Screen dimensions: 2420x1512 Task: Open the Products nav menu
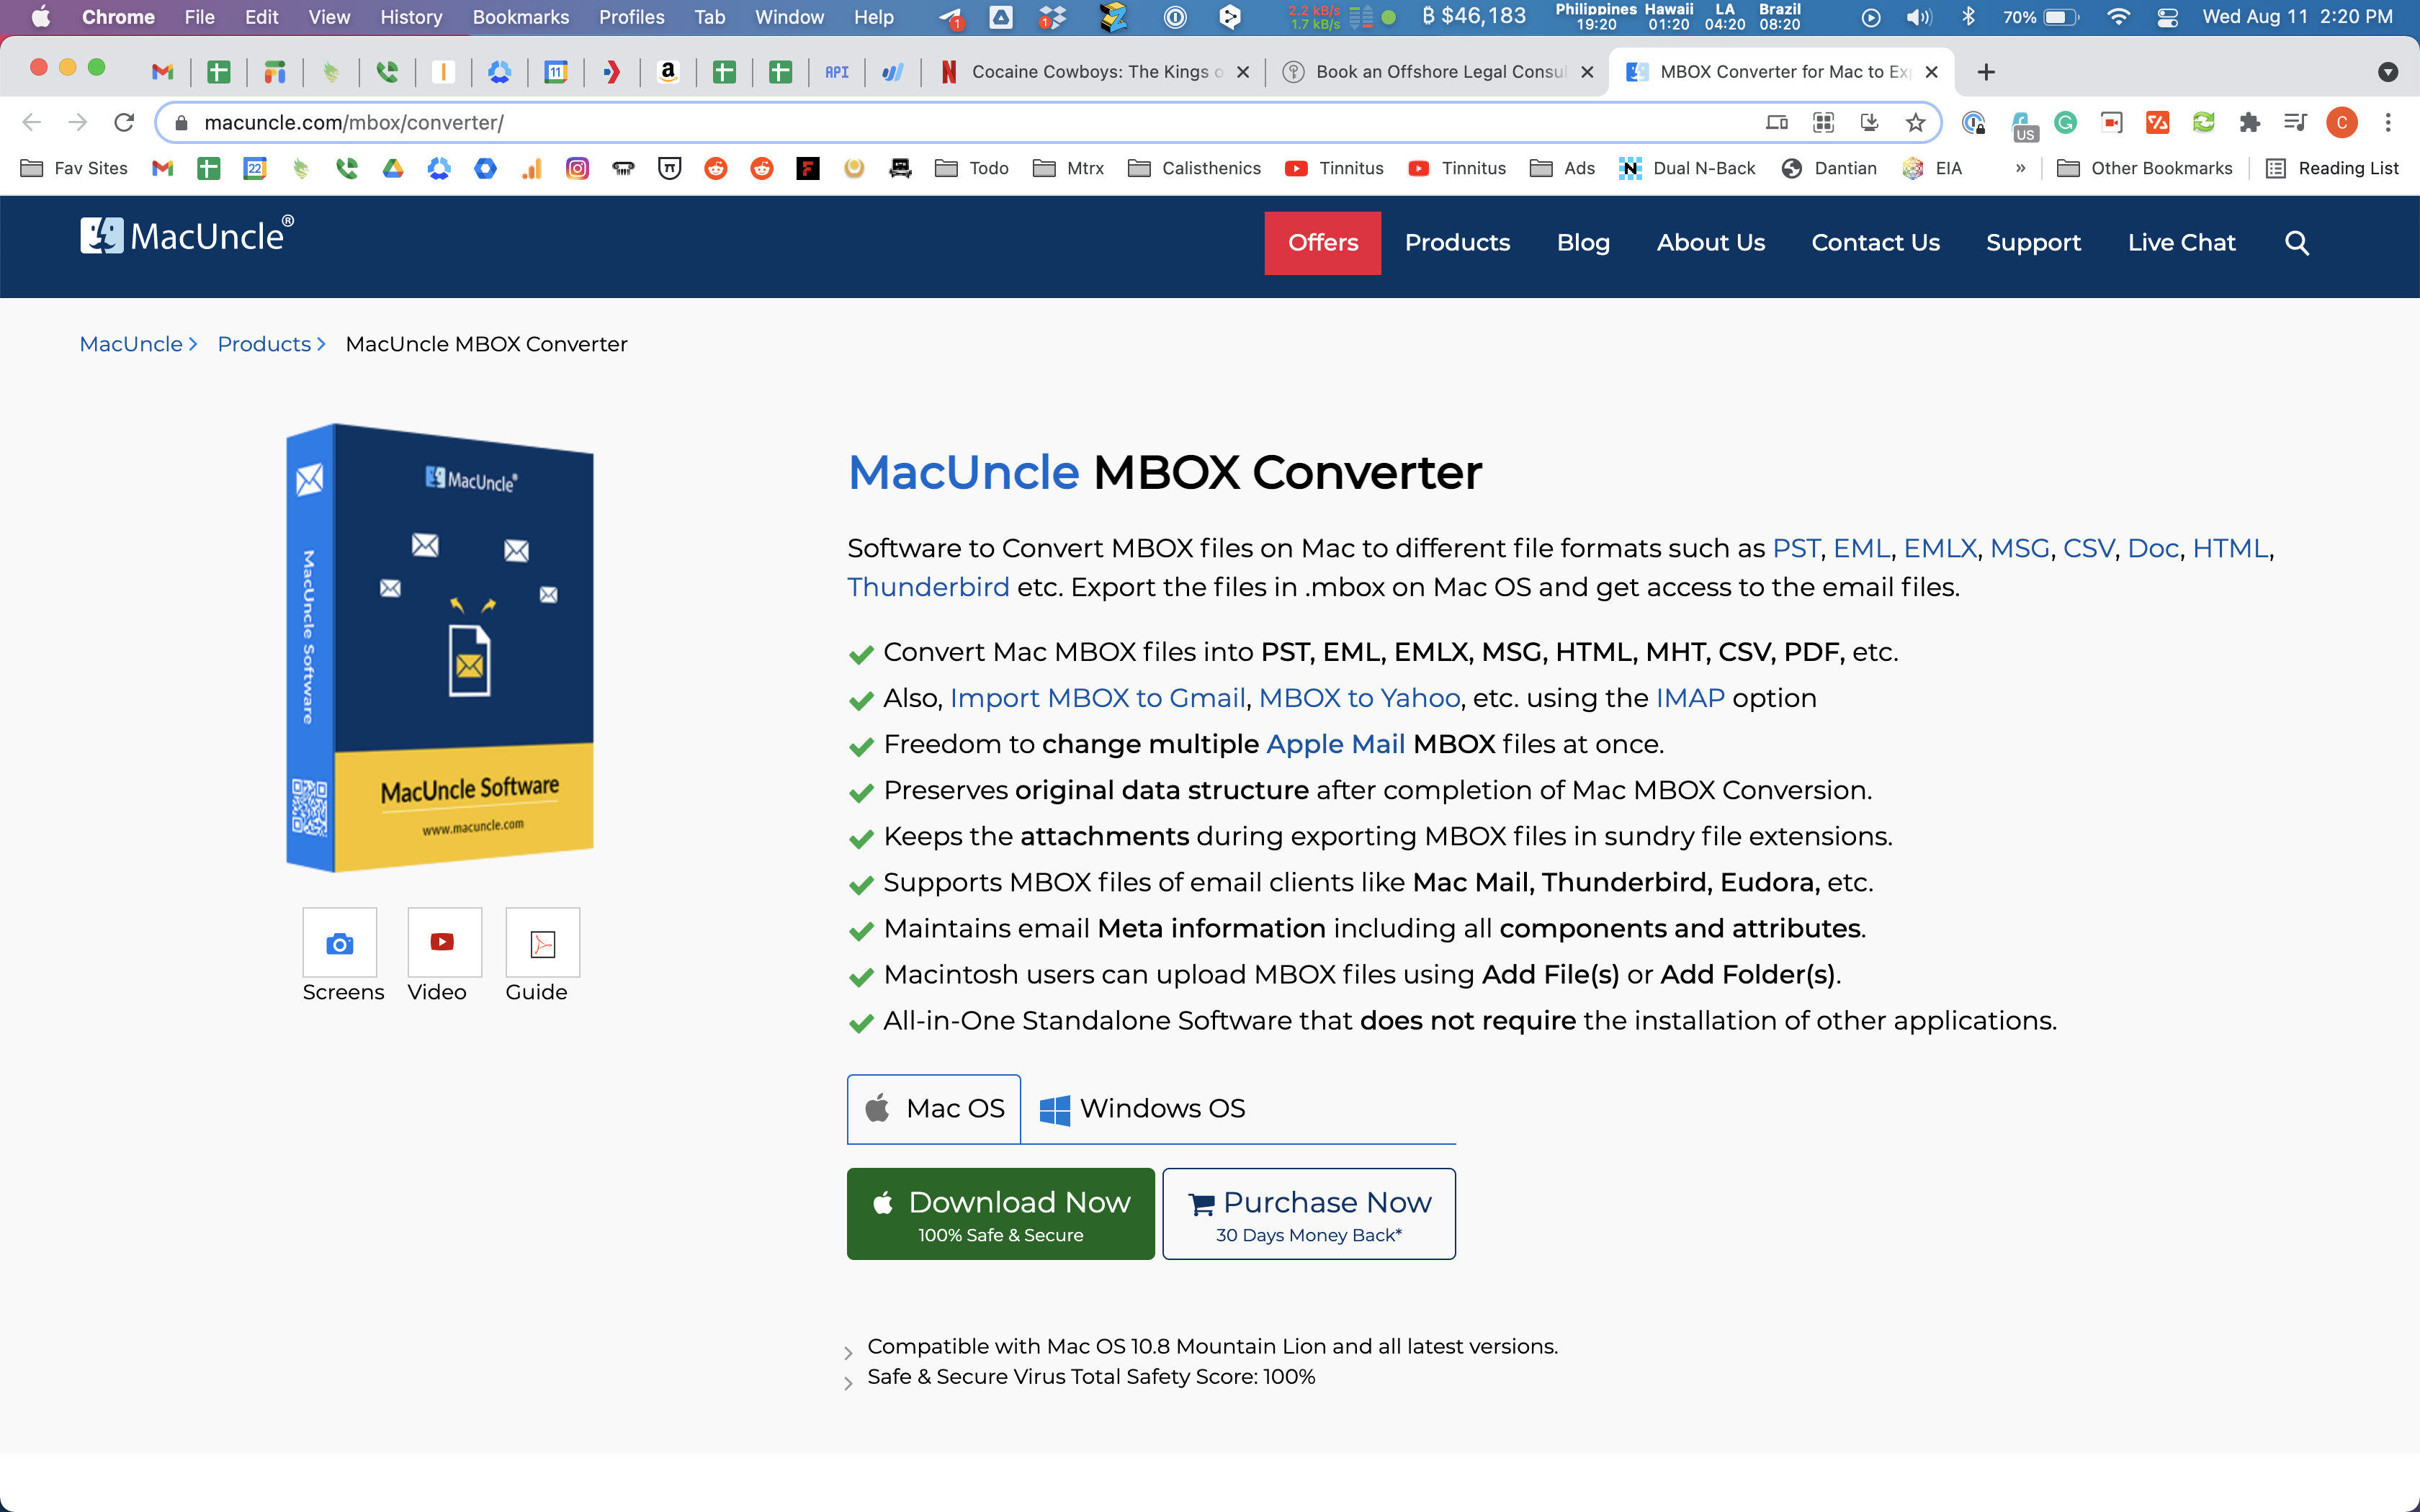(1457, 243)
